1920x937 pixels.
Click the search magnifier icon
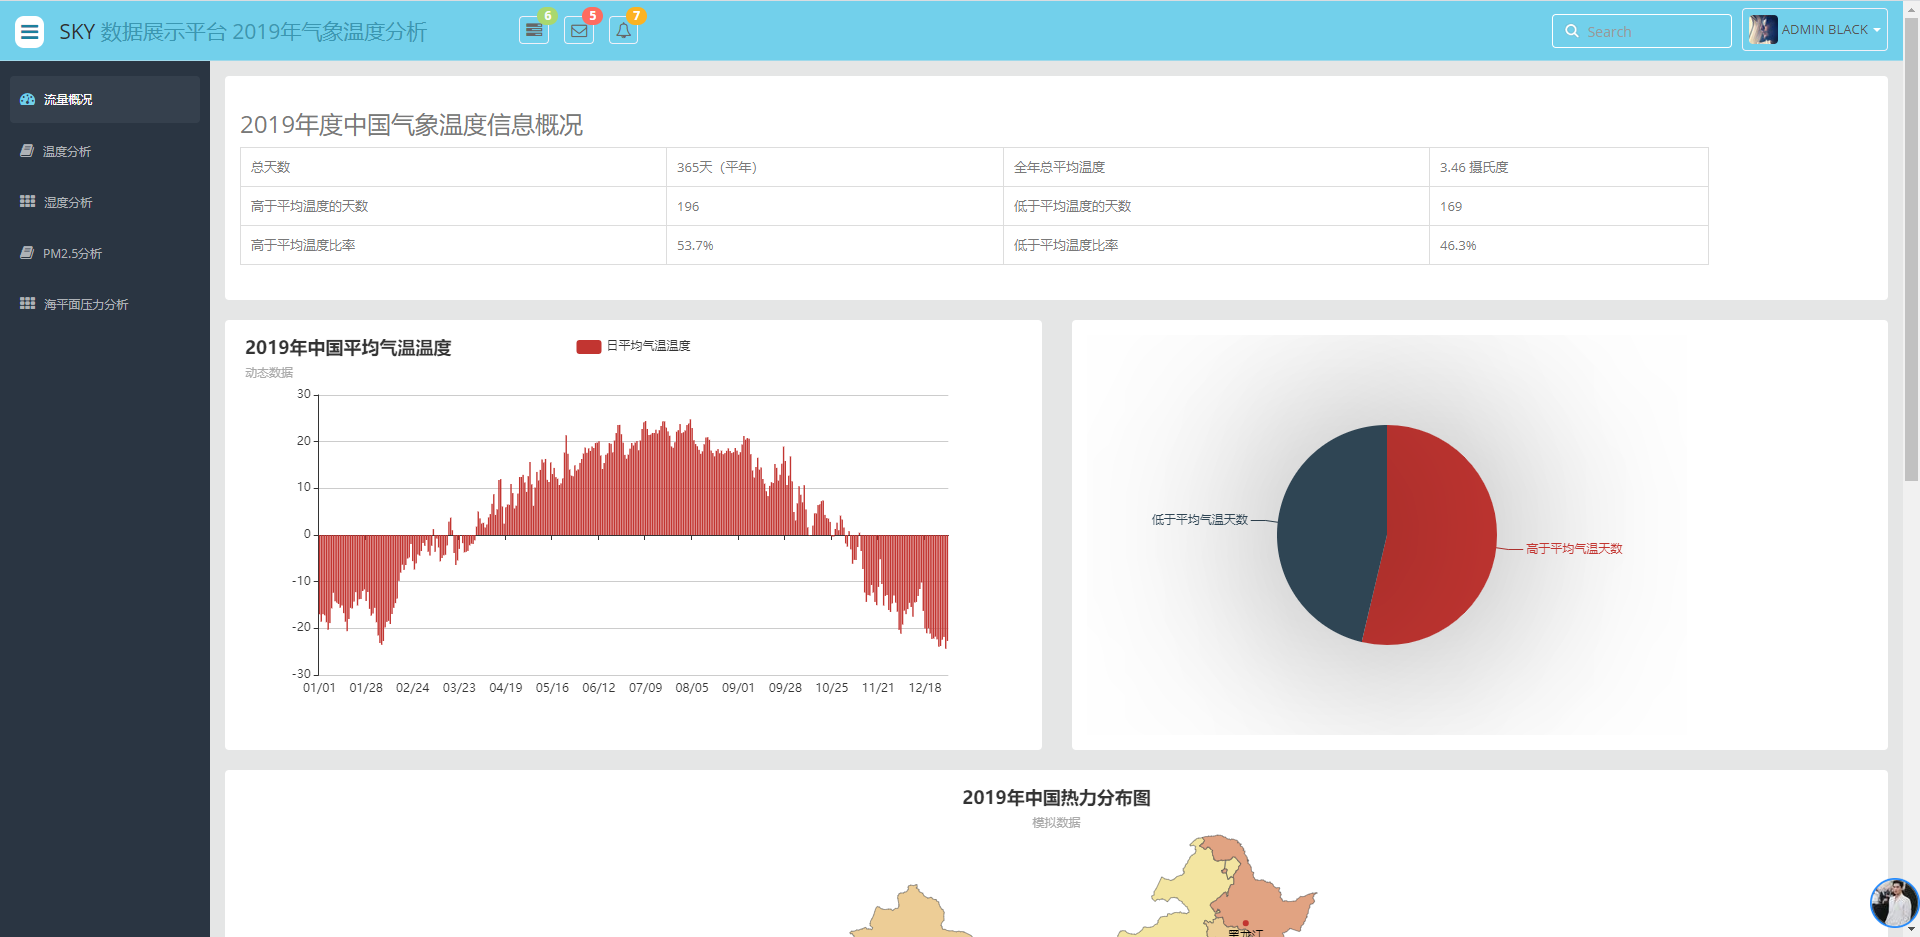click(x=1572, y=31)
